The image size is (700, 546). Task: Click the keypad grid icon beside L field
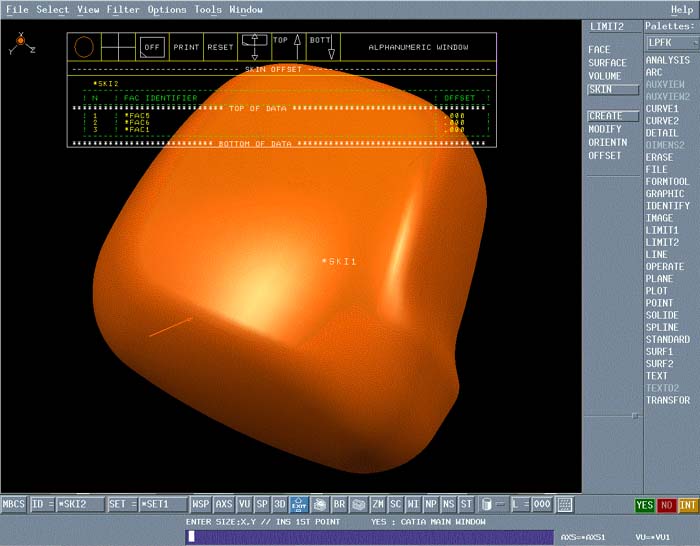pos(565,505)
